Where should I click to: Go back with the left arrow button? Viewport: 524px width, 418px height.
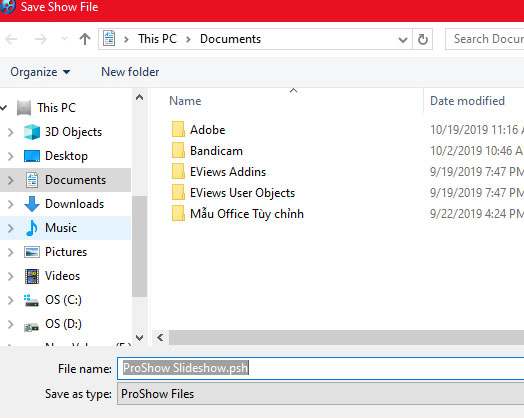[x=11, y=39]
